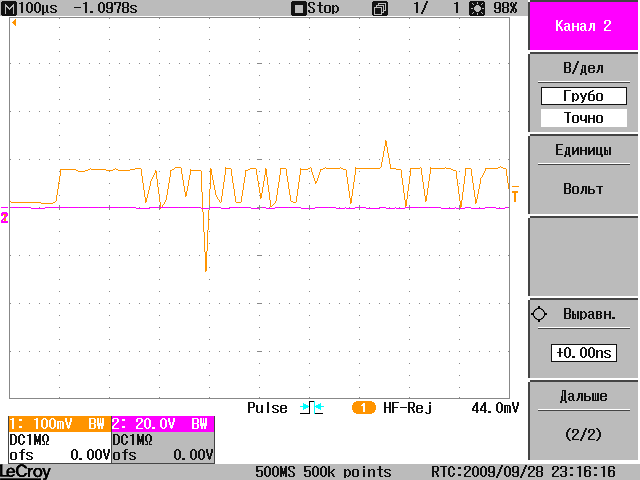Click the magenta channel 2 ground marker
The width and height of the screenshot is (640, 480).
coord(4,217)
